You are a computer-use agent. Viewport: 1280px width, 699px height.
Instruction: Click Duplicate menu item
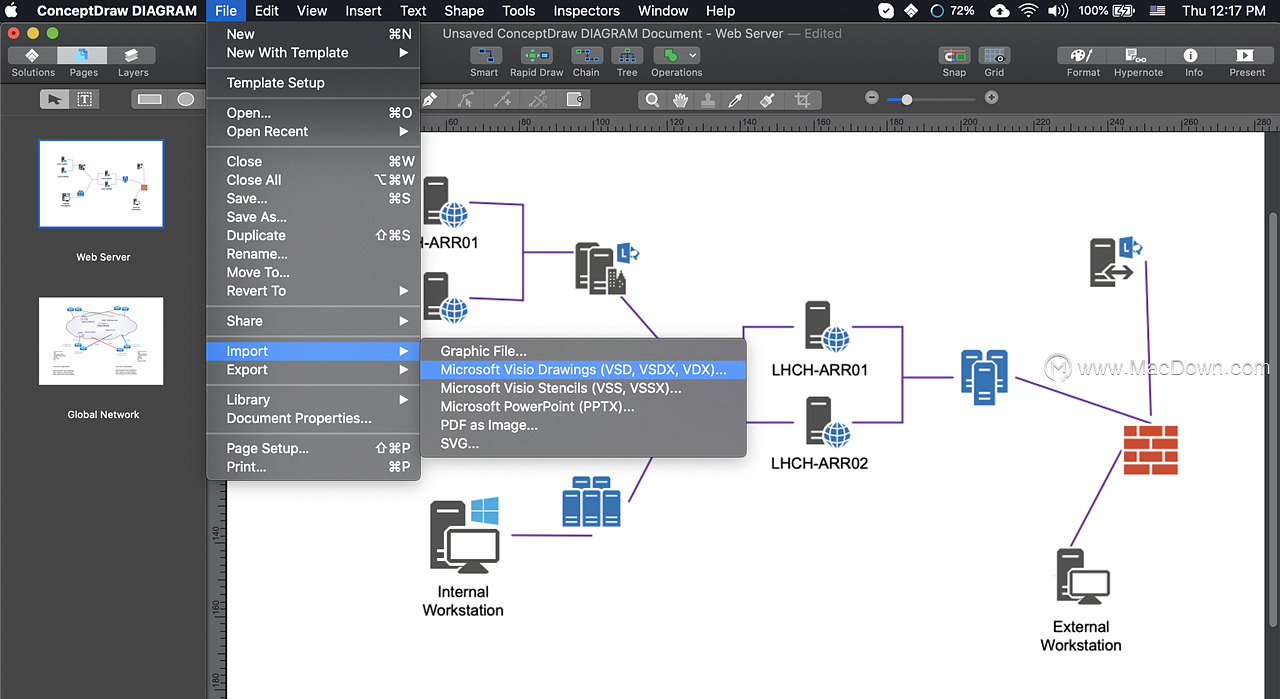point(313,235)
